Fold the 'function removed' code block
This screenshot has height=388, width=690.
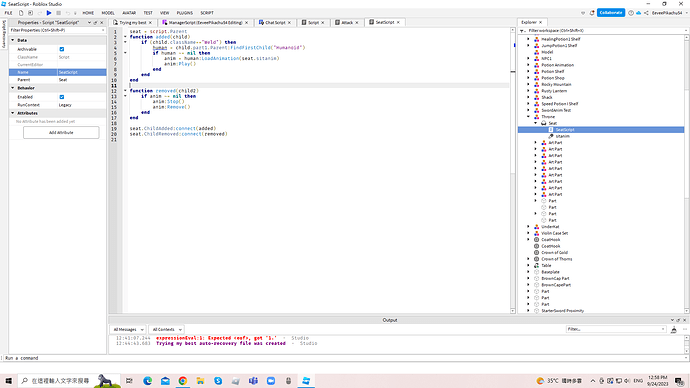click(x=125, y=91)
